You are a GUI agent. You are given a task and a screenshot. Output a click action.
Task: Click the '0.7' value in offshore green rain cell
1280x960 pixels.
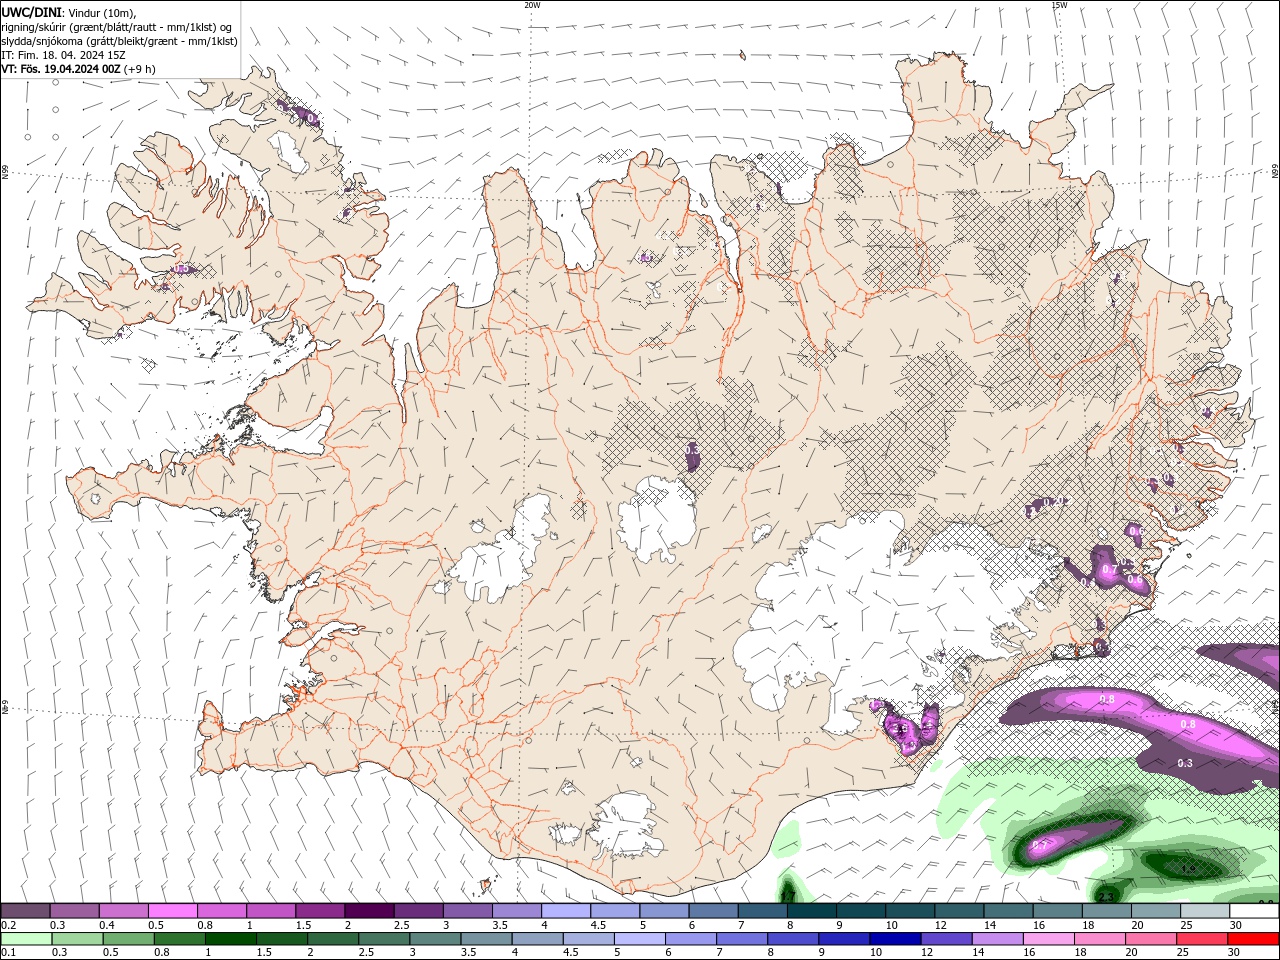point(1039,845)
